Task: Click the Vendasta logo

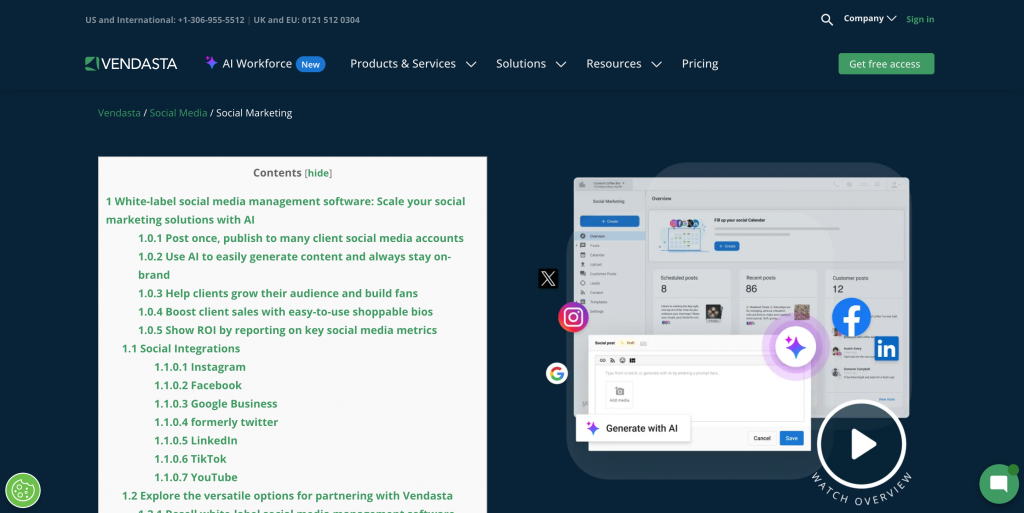Action: [131, 64]
